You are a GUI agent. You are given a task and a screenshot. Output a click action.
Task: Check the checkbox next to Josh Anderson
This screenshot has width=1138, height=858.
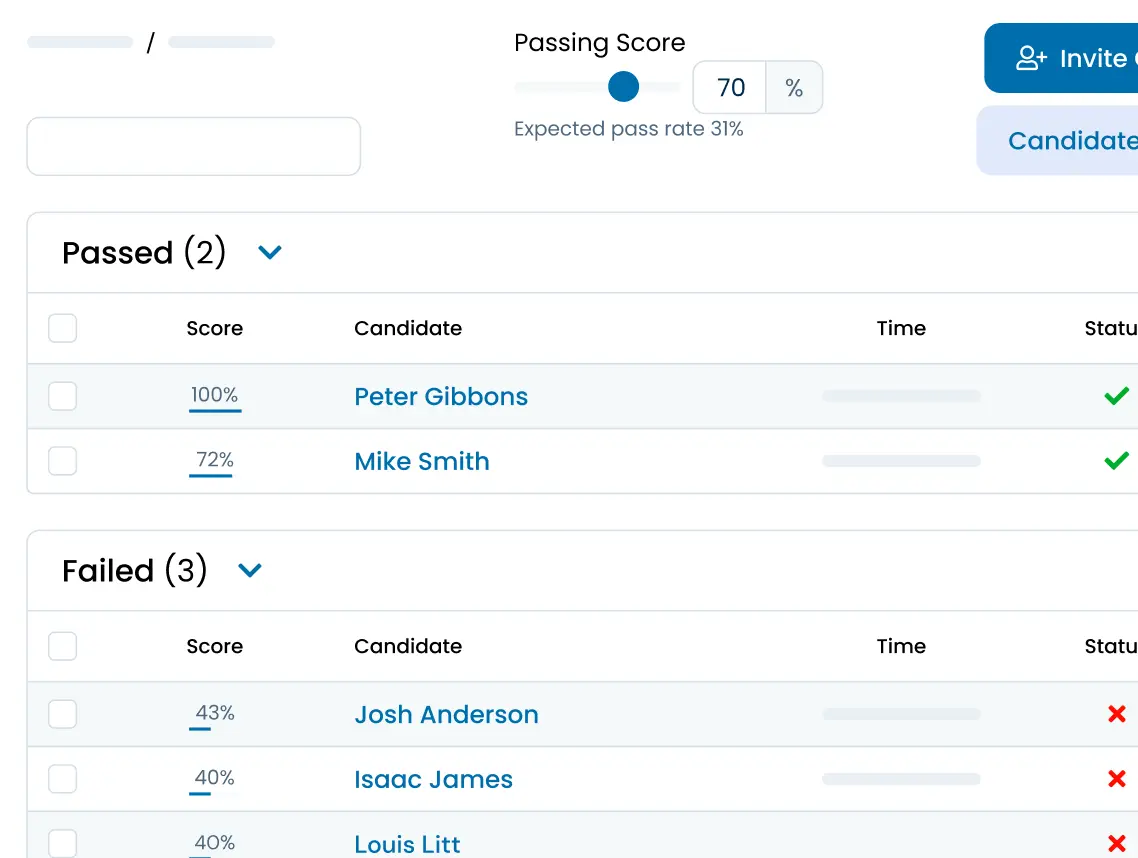click(x=62, y=714)
